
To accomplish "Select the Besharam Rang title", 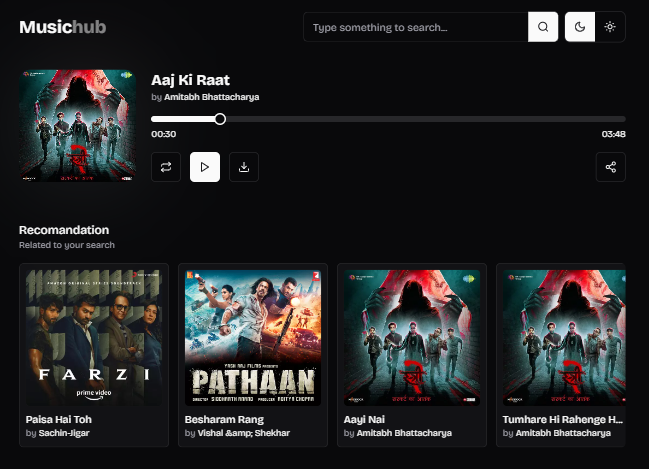I will click(x=224, y=419).
